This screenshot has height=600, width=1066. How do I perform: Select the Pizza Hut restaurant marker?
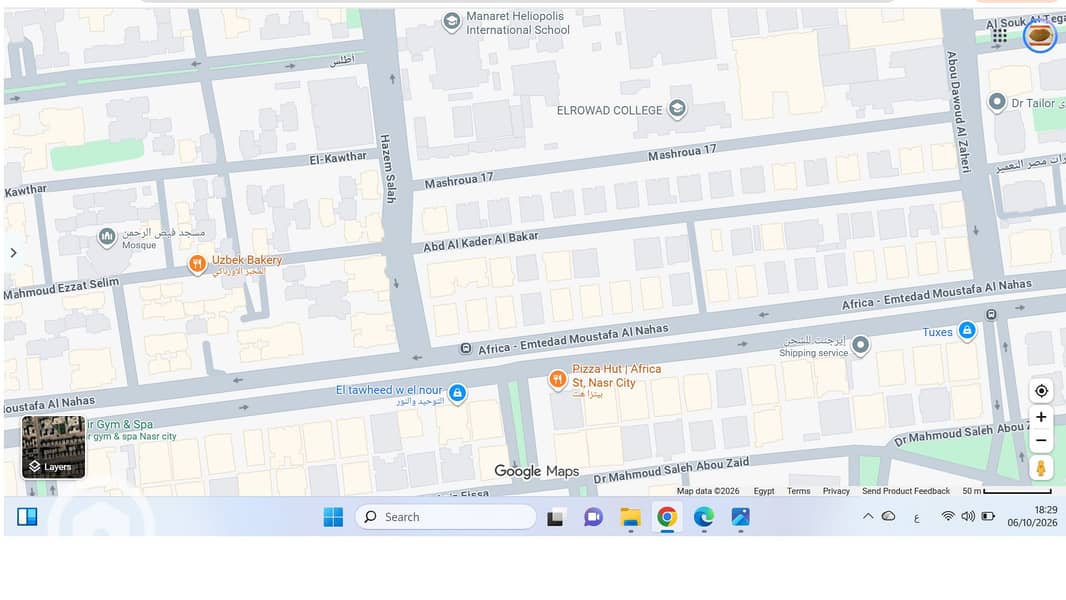click(557, 379)
